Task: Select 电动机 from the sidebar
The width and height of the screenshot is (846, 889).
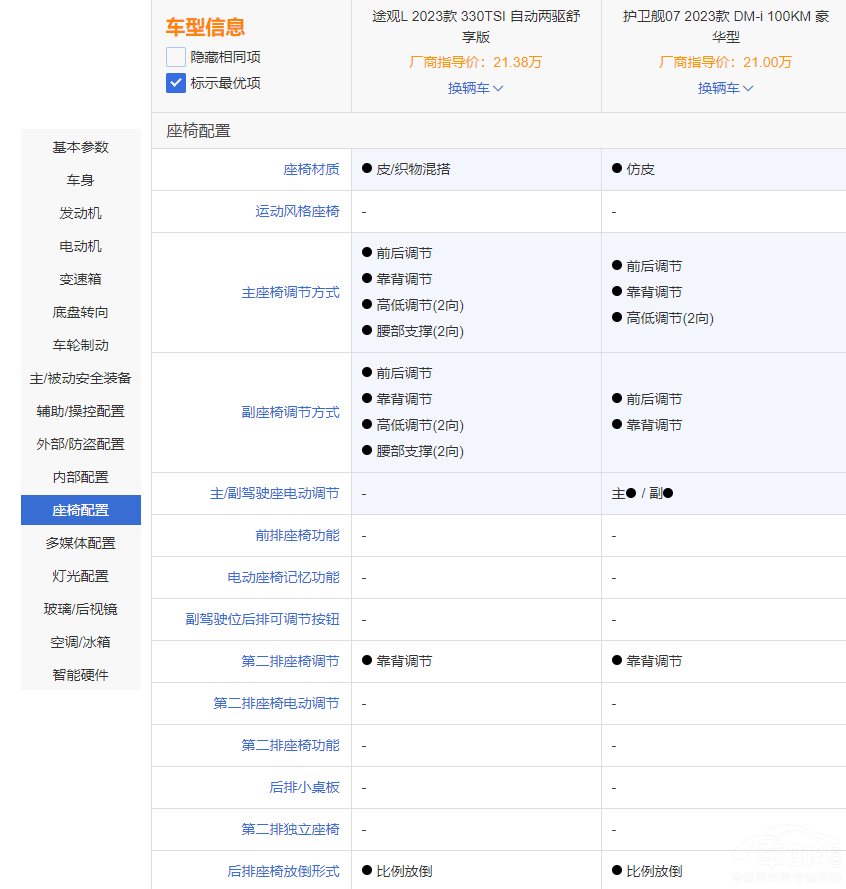Action: tap(80, 246)
